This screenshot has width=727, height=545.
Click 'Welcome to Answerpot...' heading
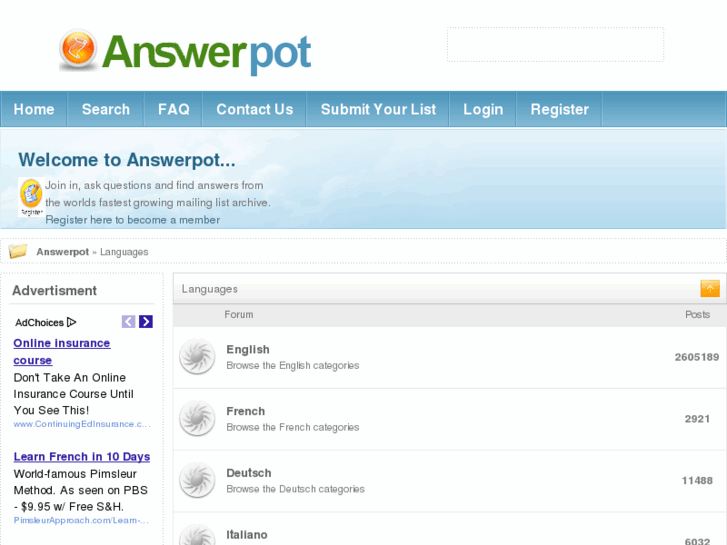point(127,160)
